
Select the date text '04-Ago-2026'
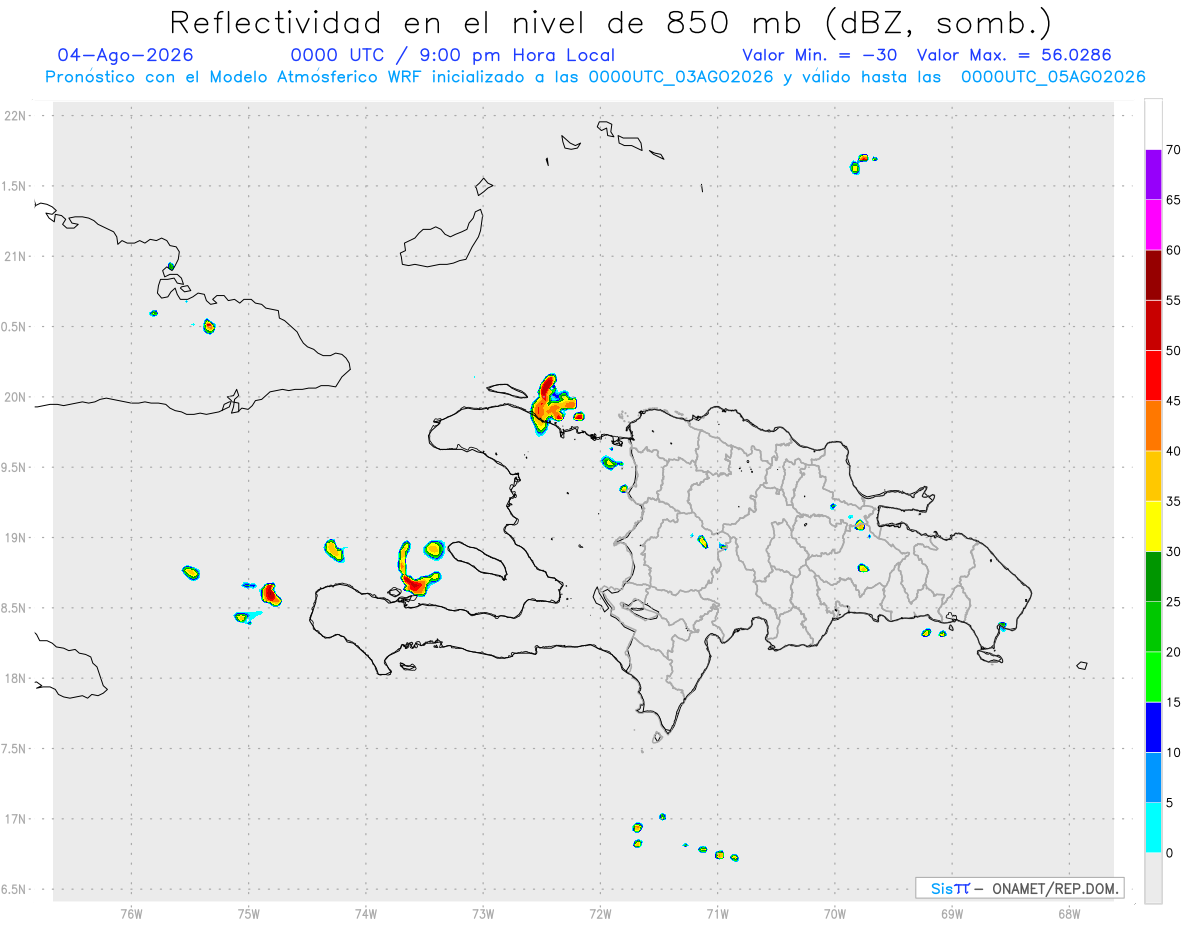pyautogui.click(x=126, y=55)
